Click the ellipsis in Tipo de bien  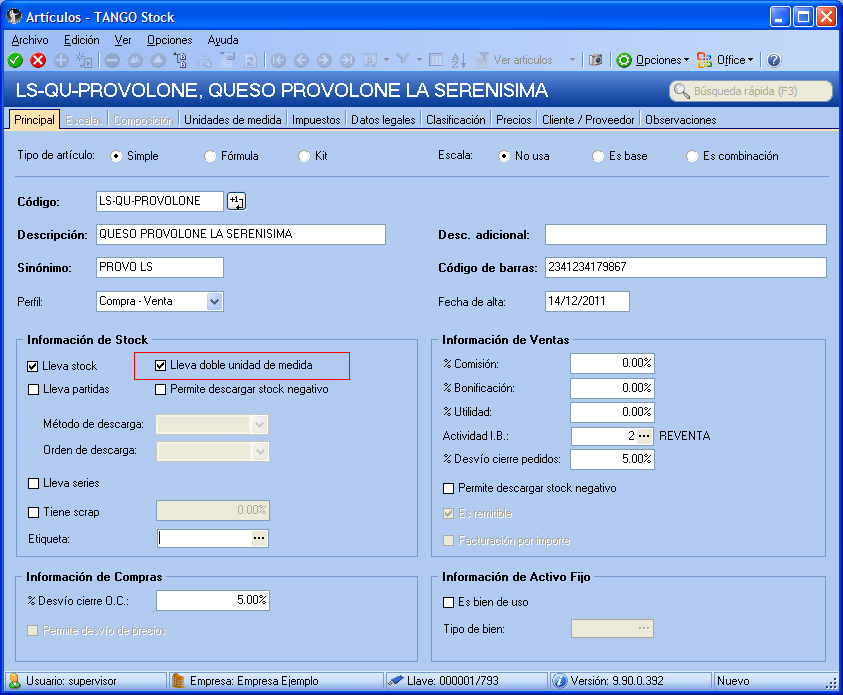pyautogui.click(x=644, y=628)
